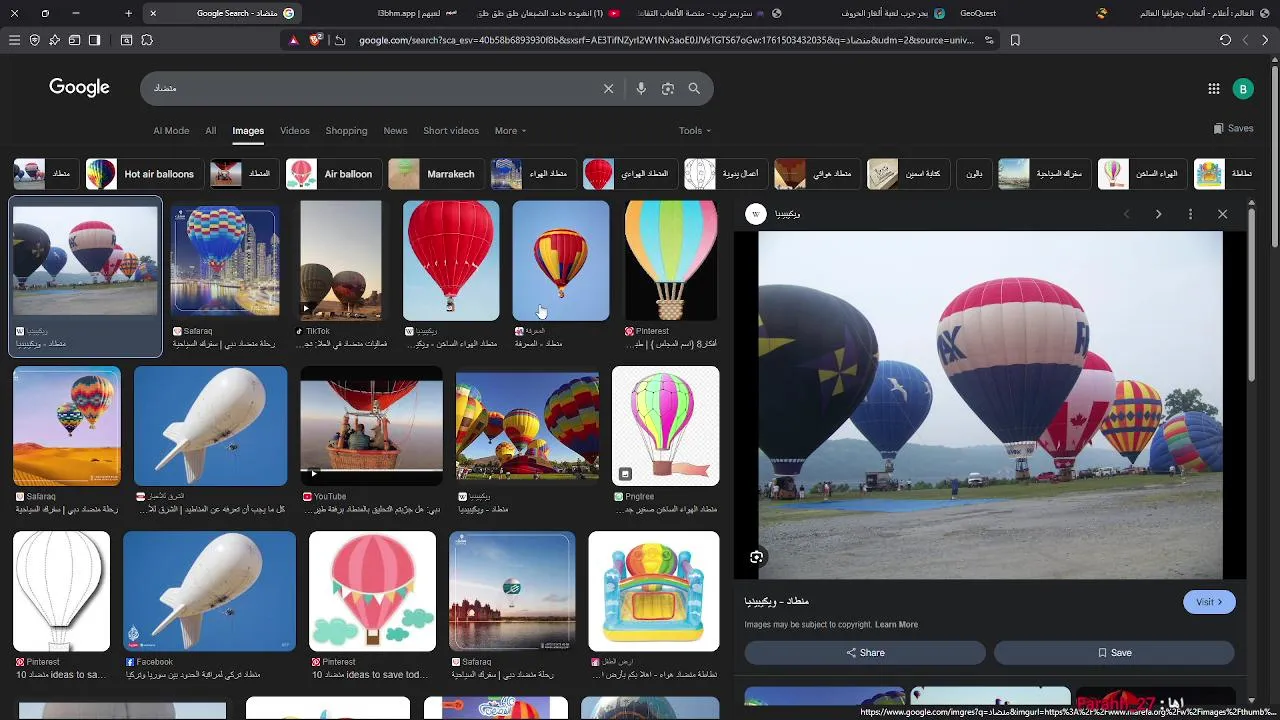Open a new browser tab with plus
Image resolution: width=1280 pixels, height=720 pixels.
point(128,13)
